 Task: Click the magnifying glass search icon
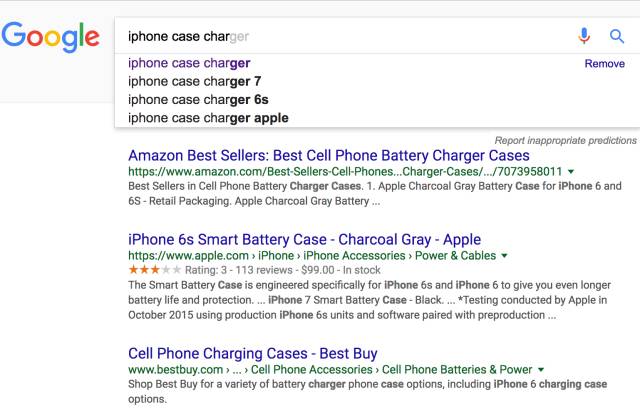pos(617,36)
